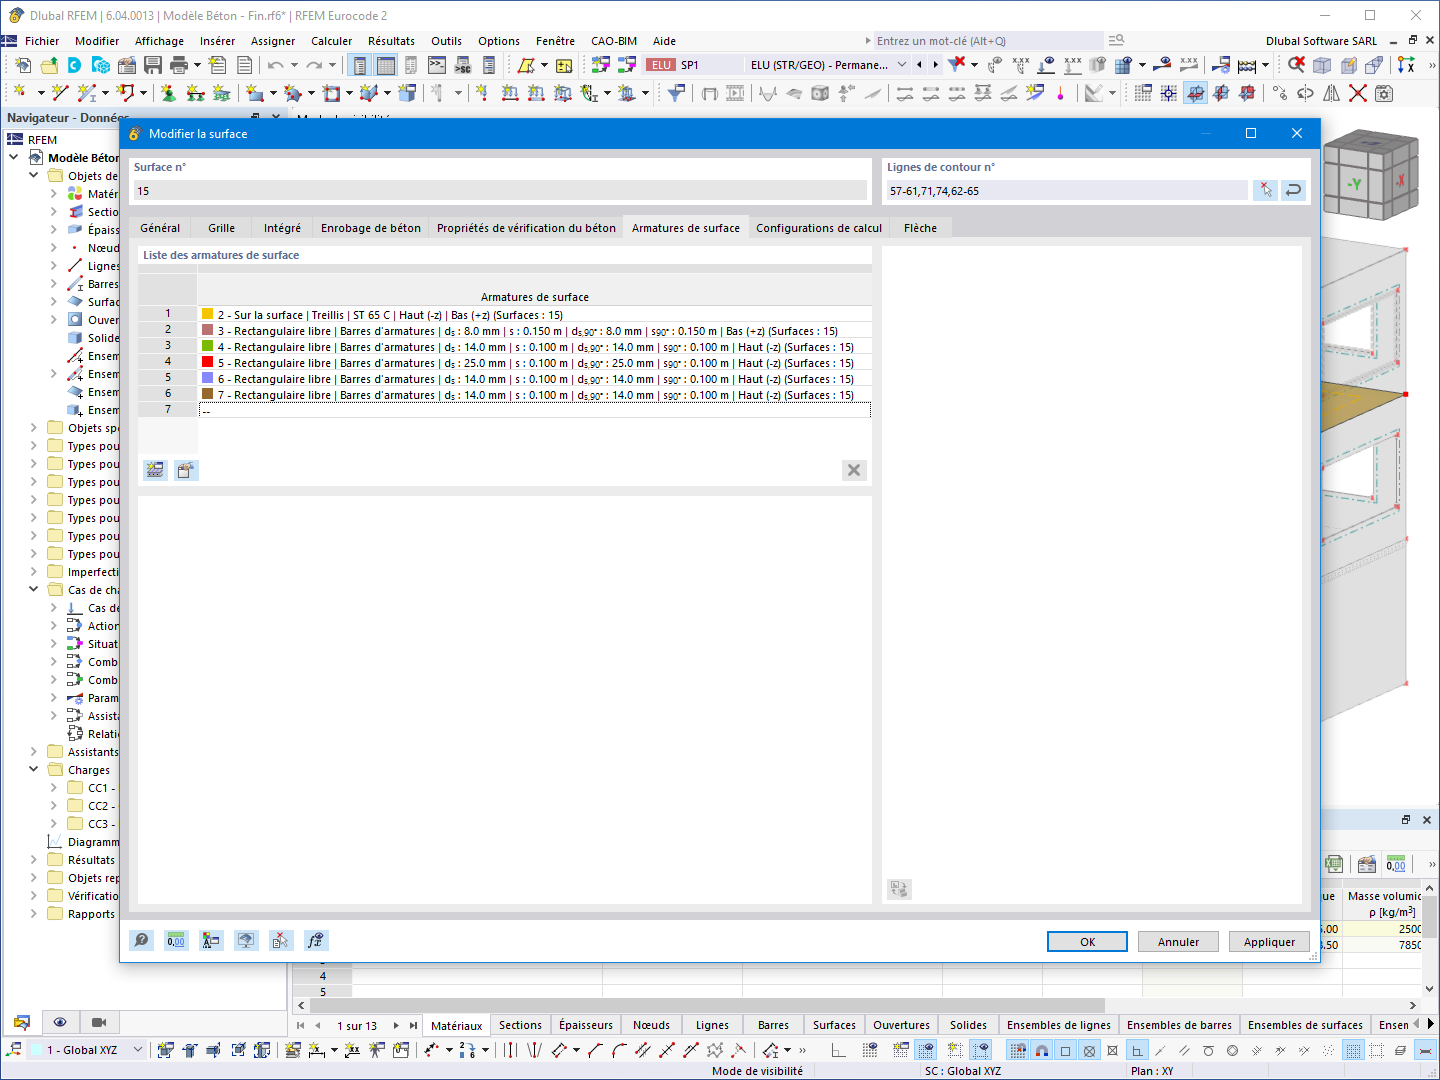Click the orientation cube in the 3D view
This screenshot has width=1440, height=1080.
point(1371,176)
